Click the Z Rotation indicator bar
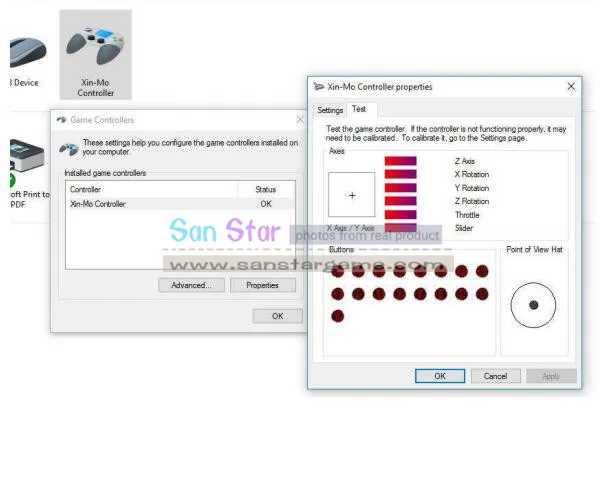The width and height of the screenshot is (615, 488). [x=400, y=201]
